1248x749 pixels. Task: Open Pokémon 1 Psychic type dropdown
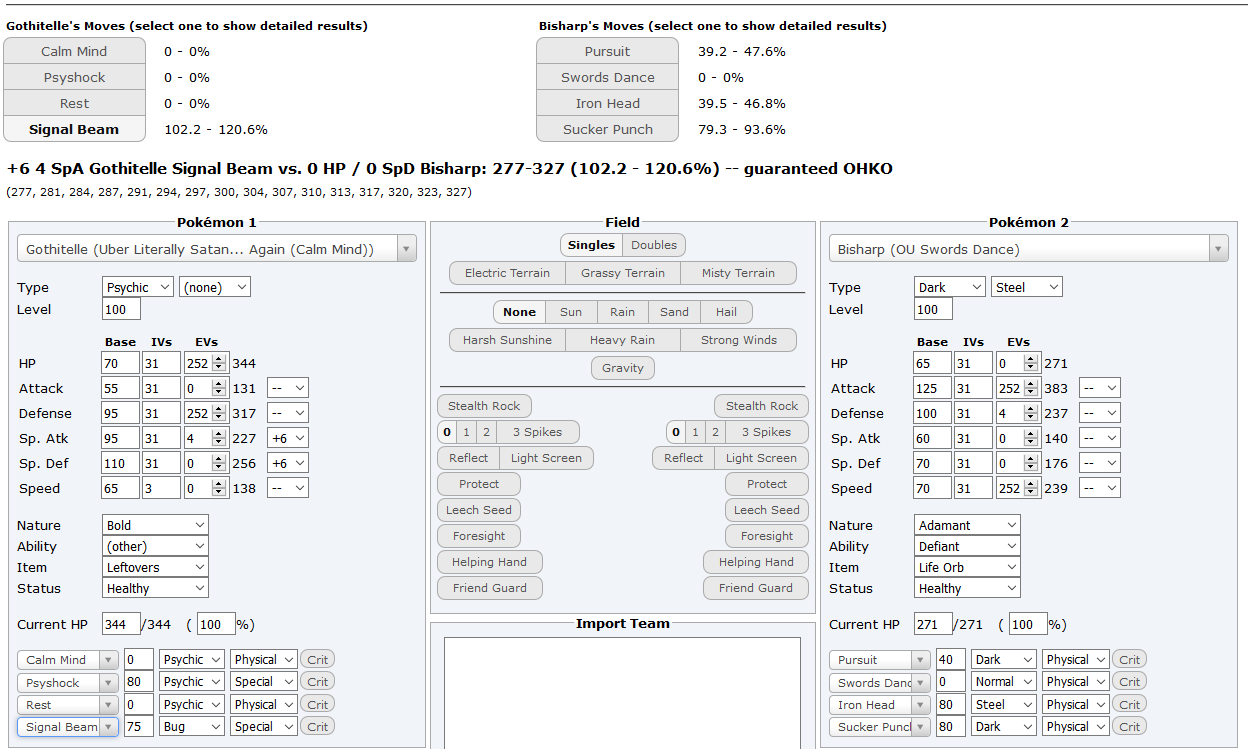(138, 287)
